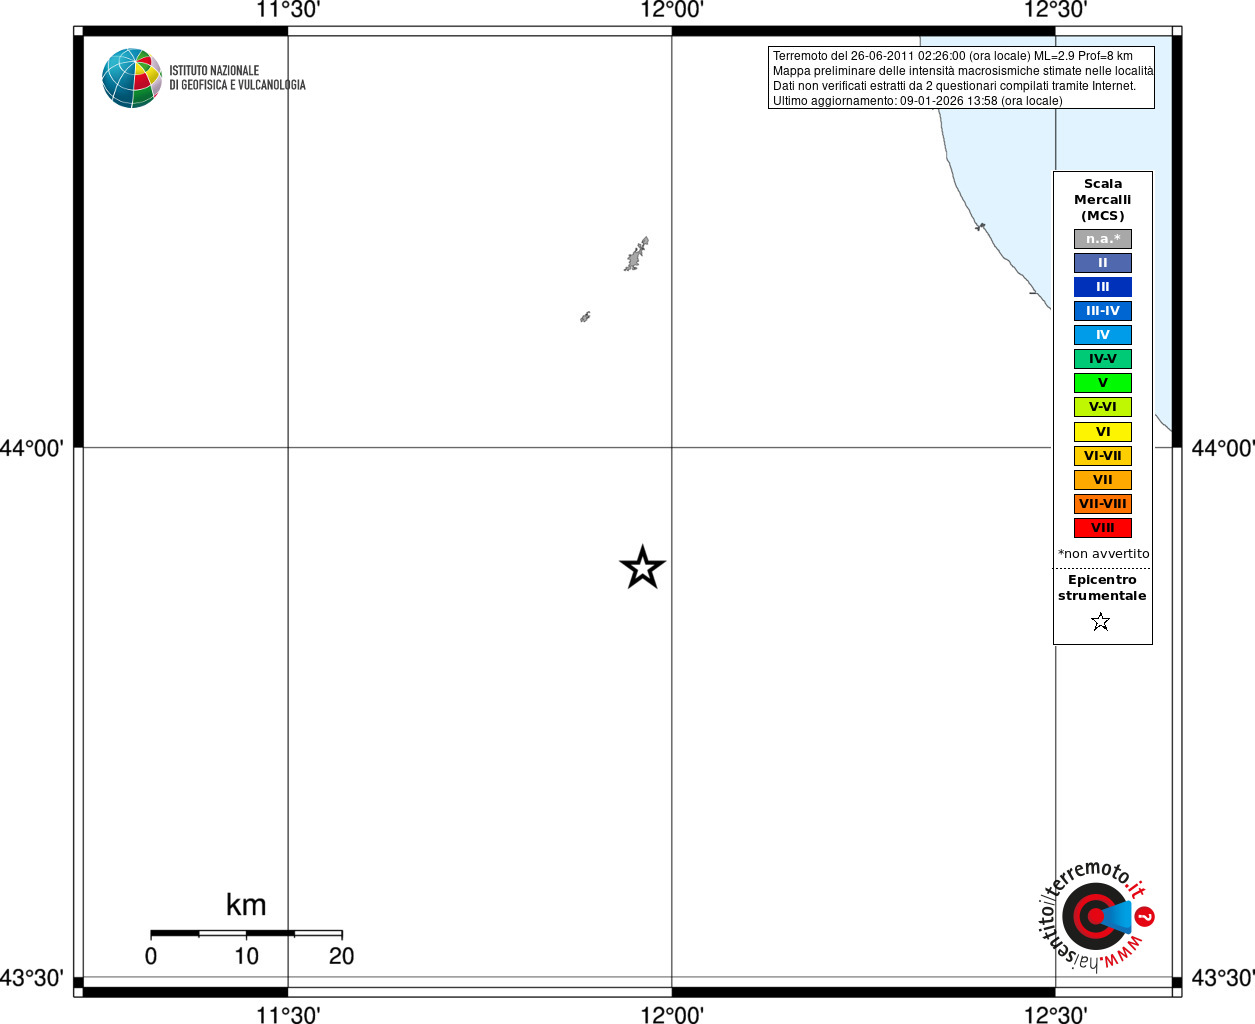Click the VI yellow swatch
This screenshot has width=1255, height=1024.
1103,432
